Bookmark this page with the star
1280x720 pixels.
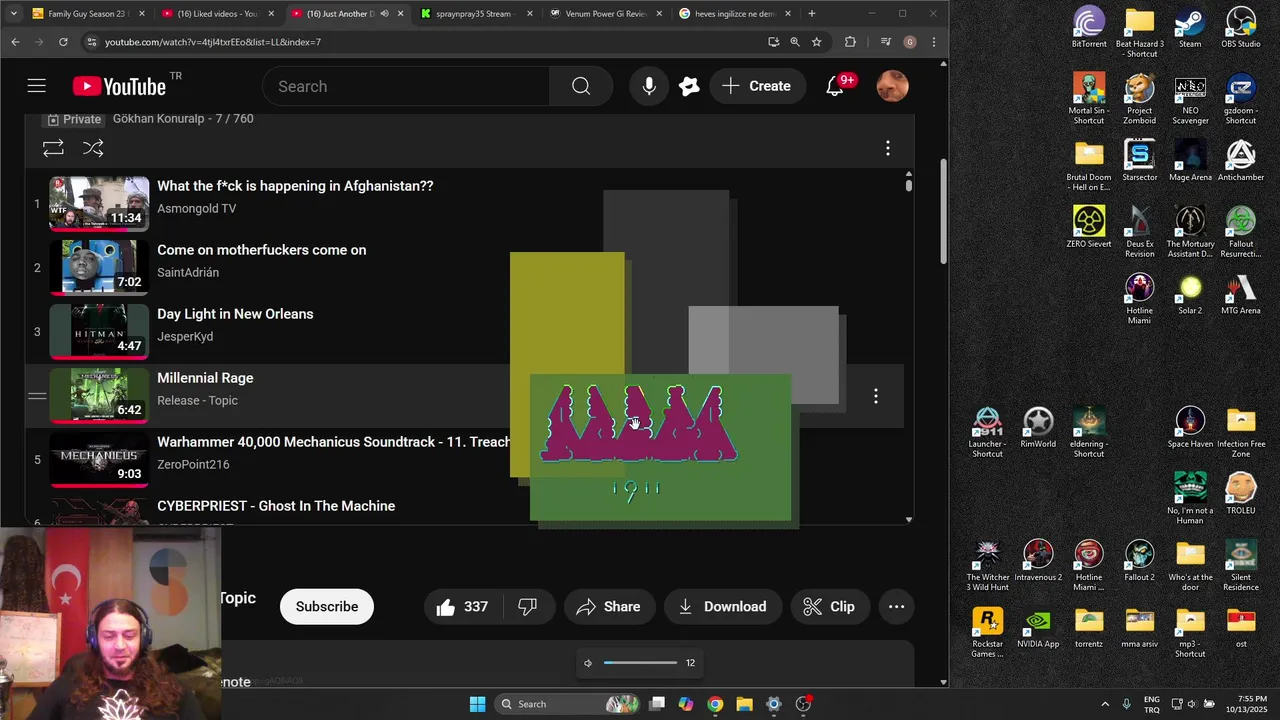click(x=816, y=42)
